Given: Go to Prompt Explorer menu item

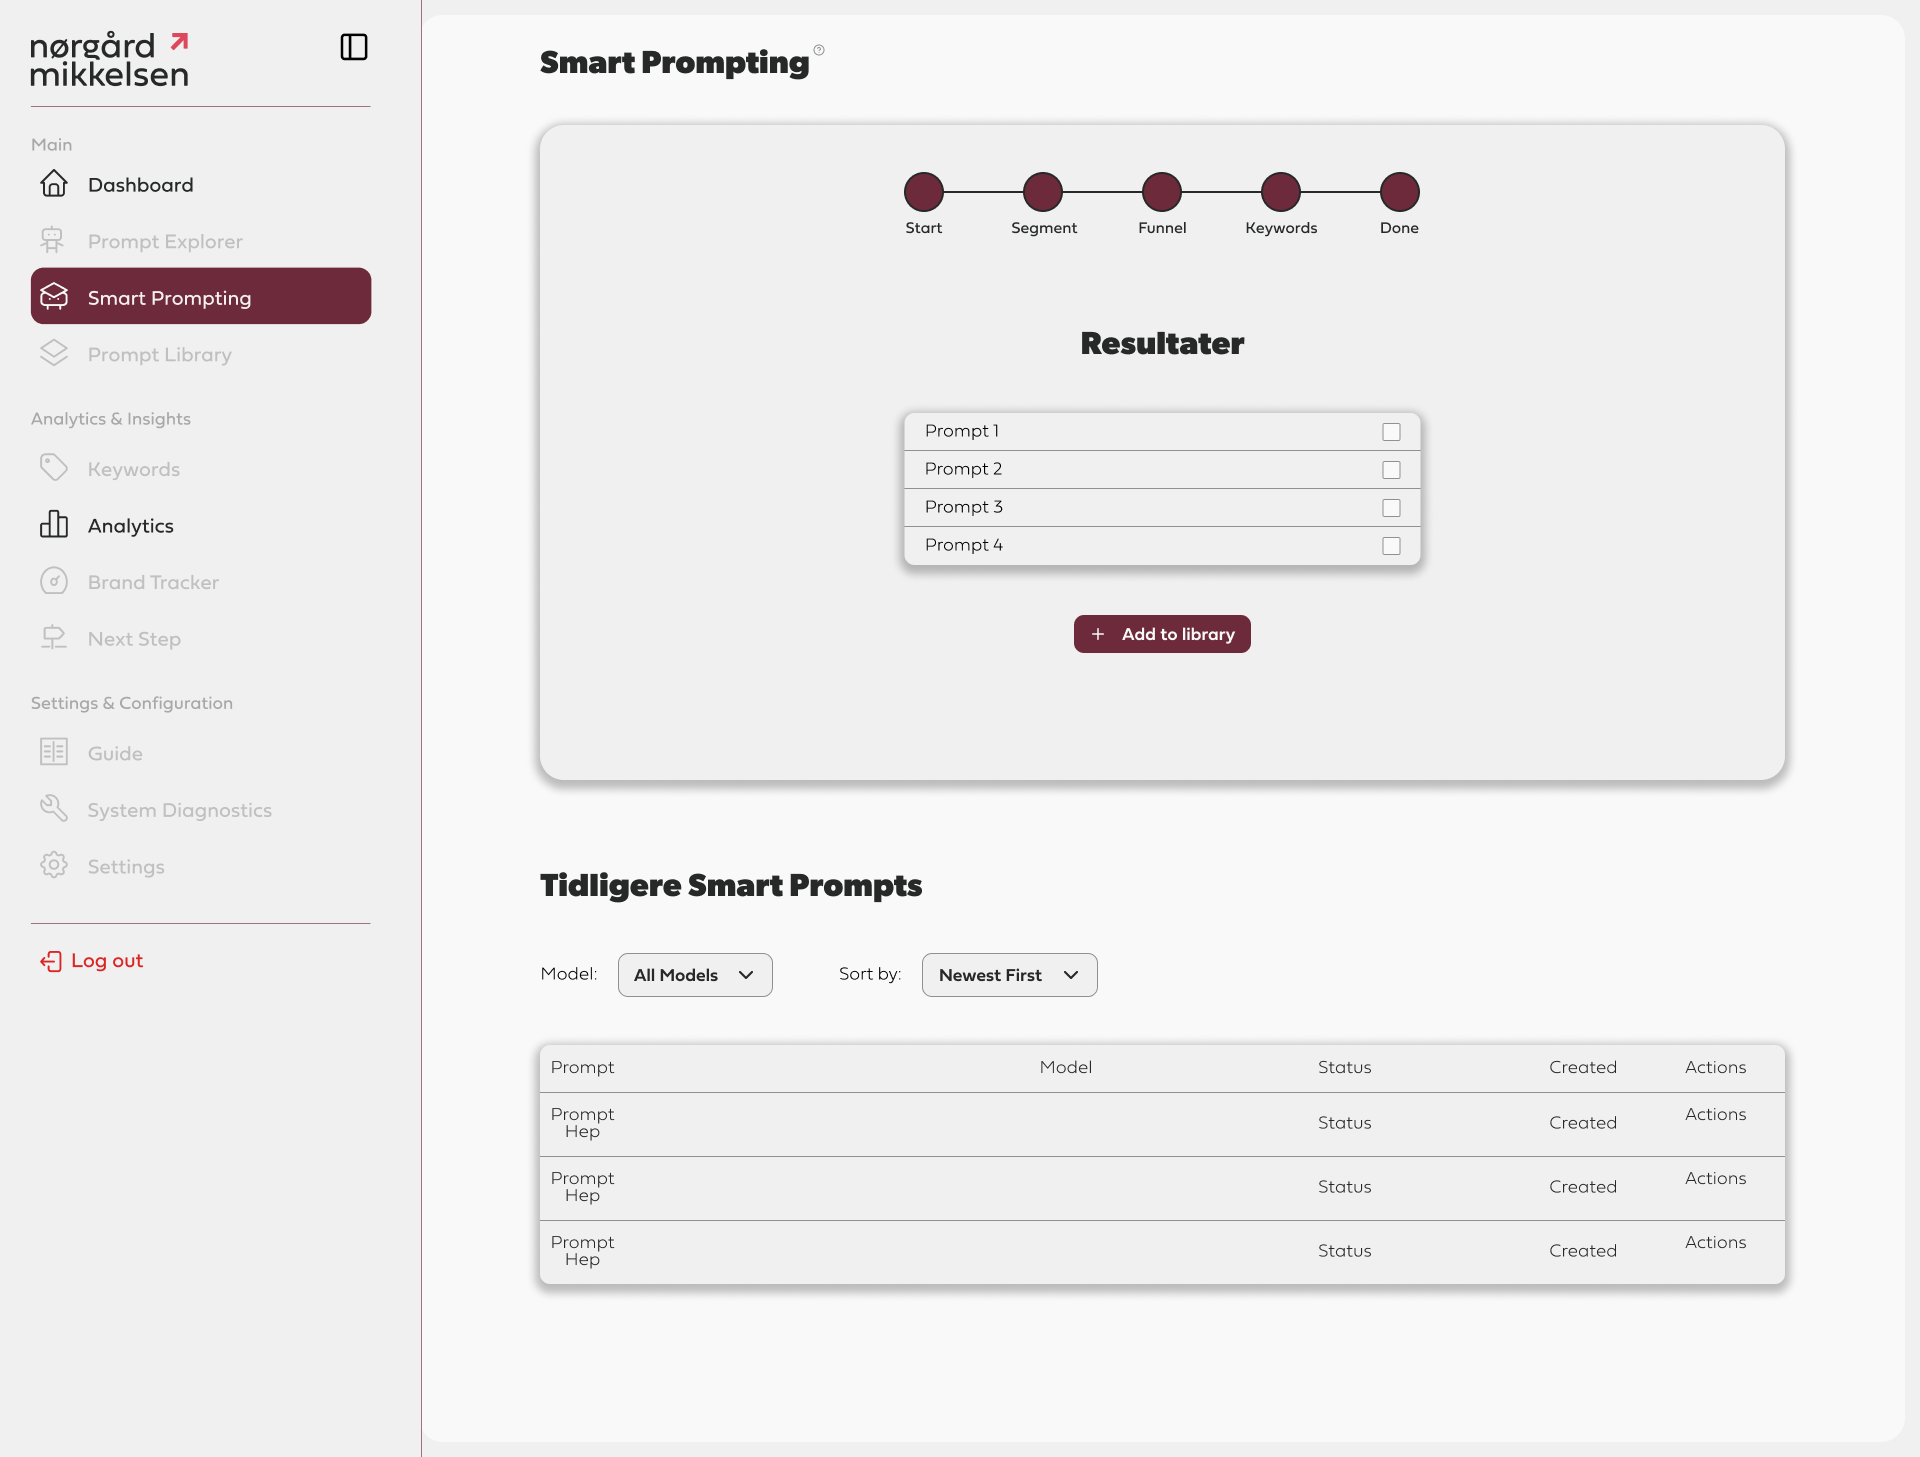Looking at the screenshot, I should pyautogui.click(x=165, y=241).
